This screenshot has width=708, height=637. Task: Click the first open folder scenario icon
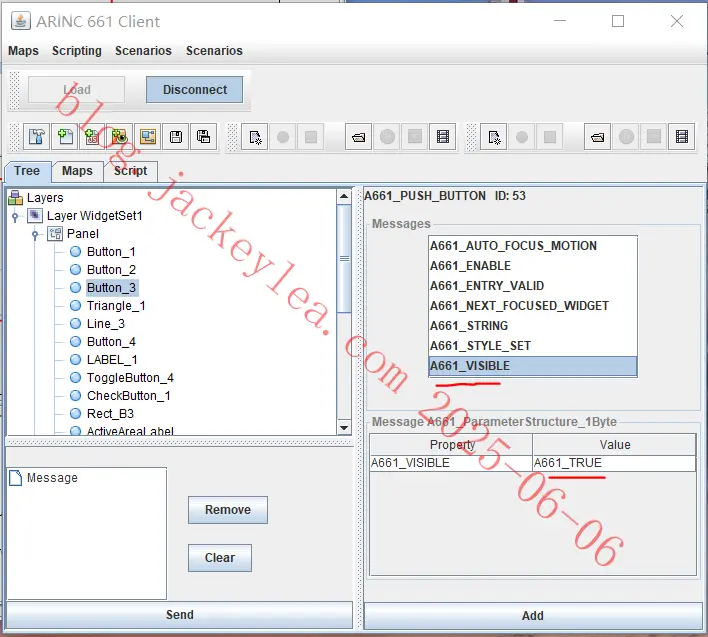359,137
